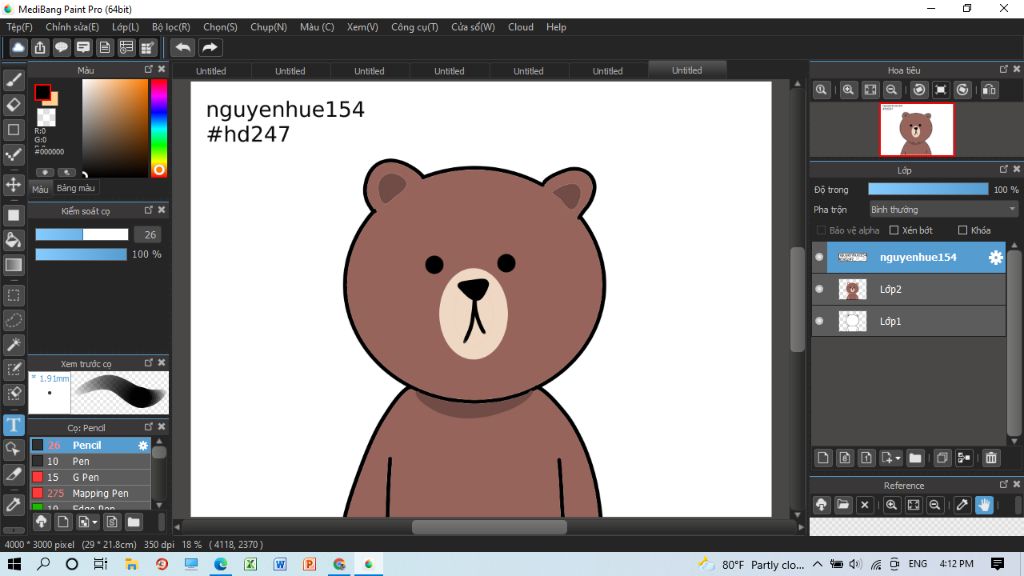Click the Undo arrow in toolbar
Viewport: 1024px width, 576px height.
point(183,47)
